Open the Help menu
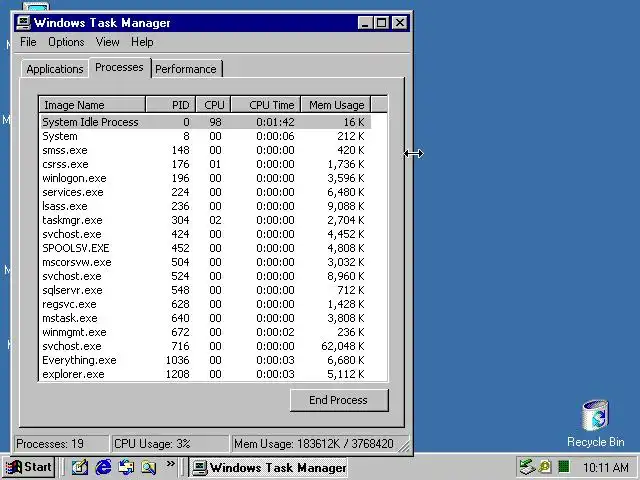This screenshot has height=480, width=640. pyautogui.click(x=142, y=42)
